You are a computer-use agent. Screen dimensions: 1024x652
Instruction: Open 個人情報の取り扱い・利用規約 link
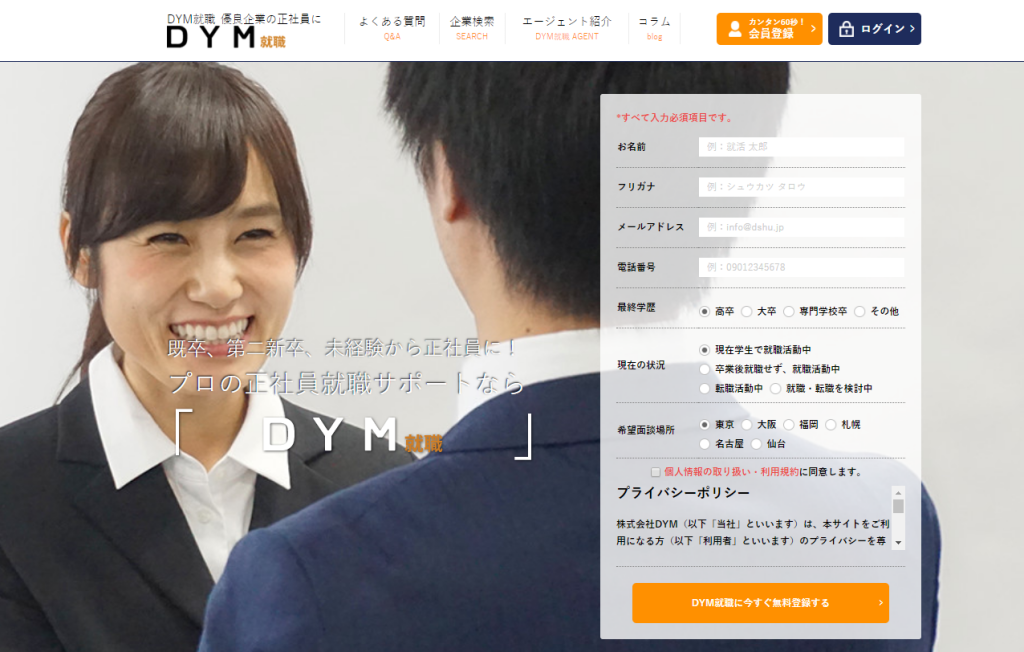tap(731, 472)
